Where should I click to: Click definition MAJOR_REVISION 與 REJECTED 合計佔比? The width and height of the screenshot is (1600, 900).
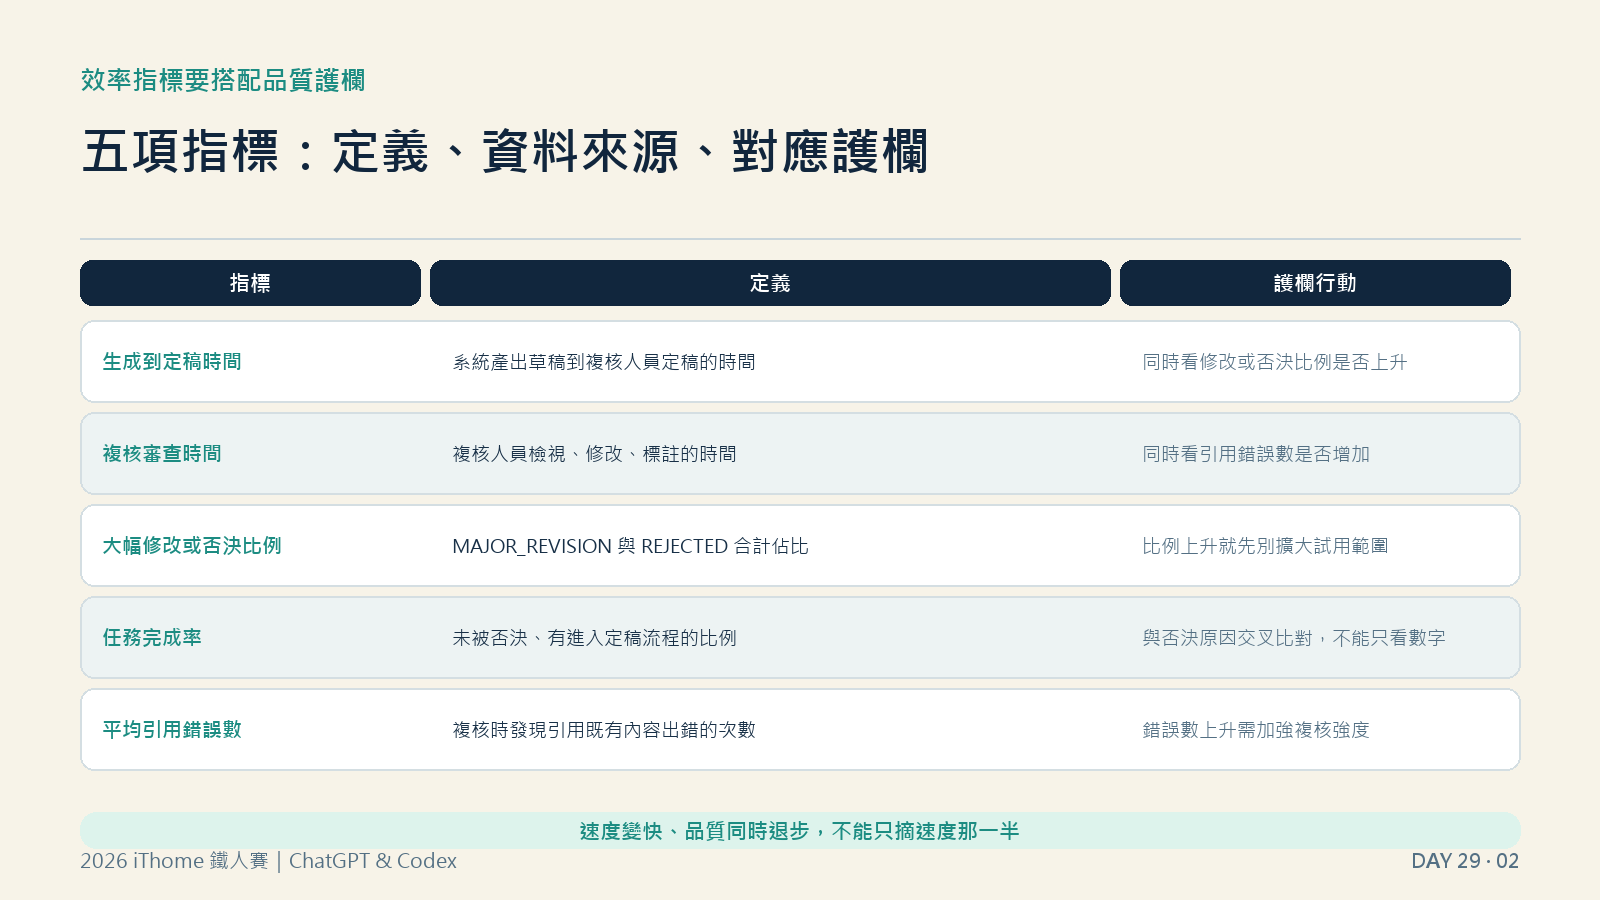[x=630, y=546]
